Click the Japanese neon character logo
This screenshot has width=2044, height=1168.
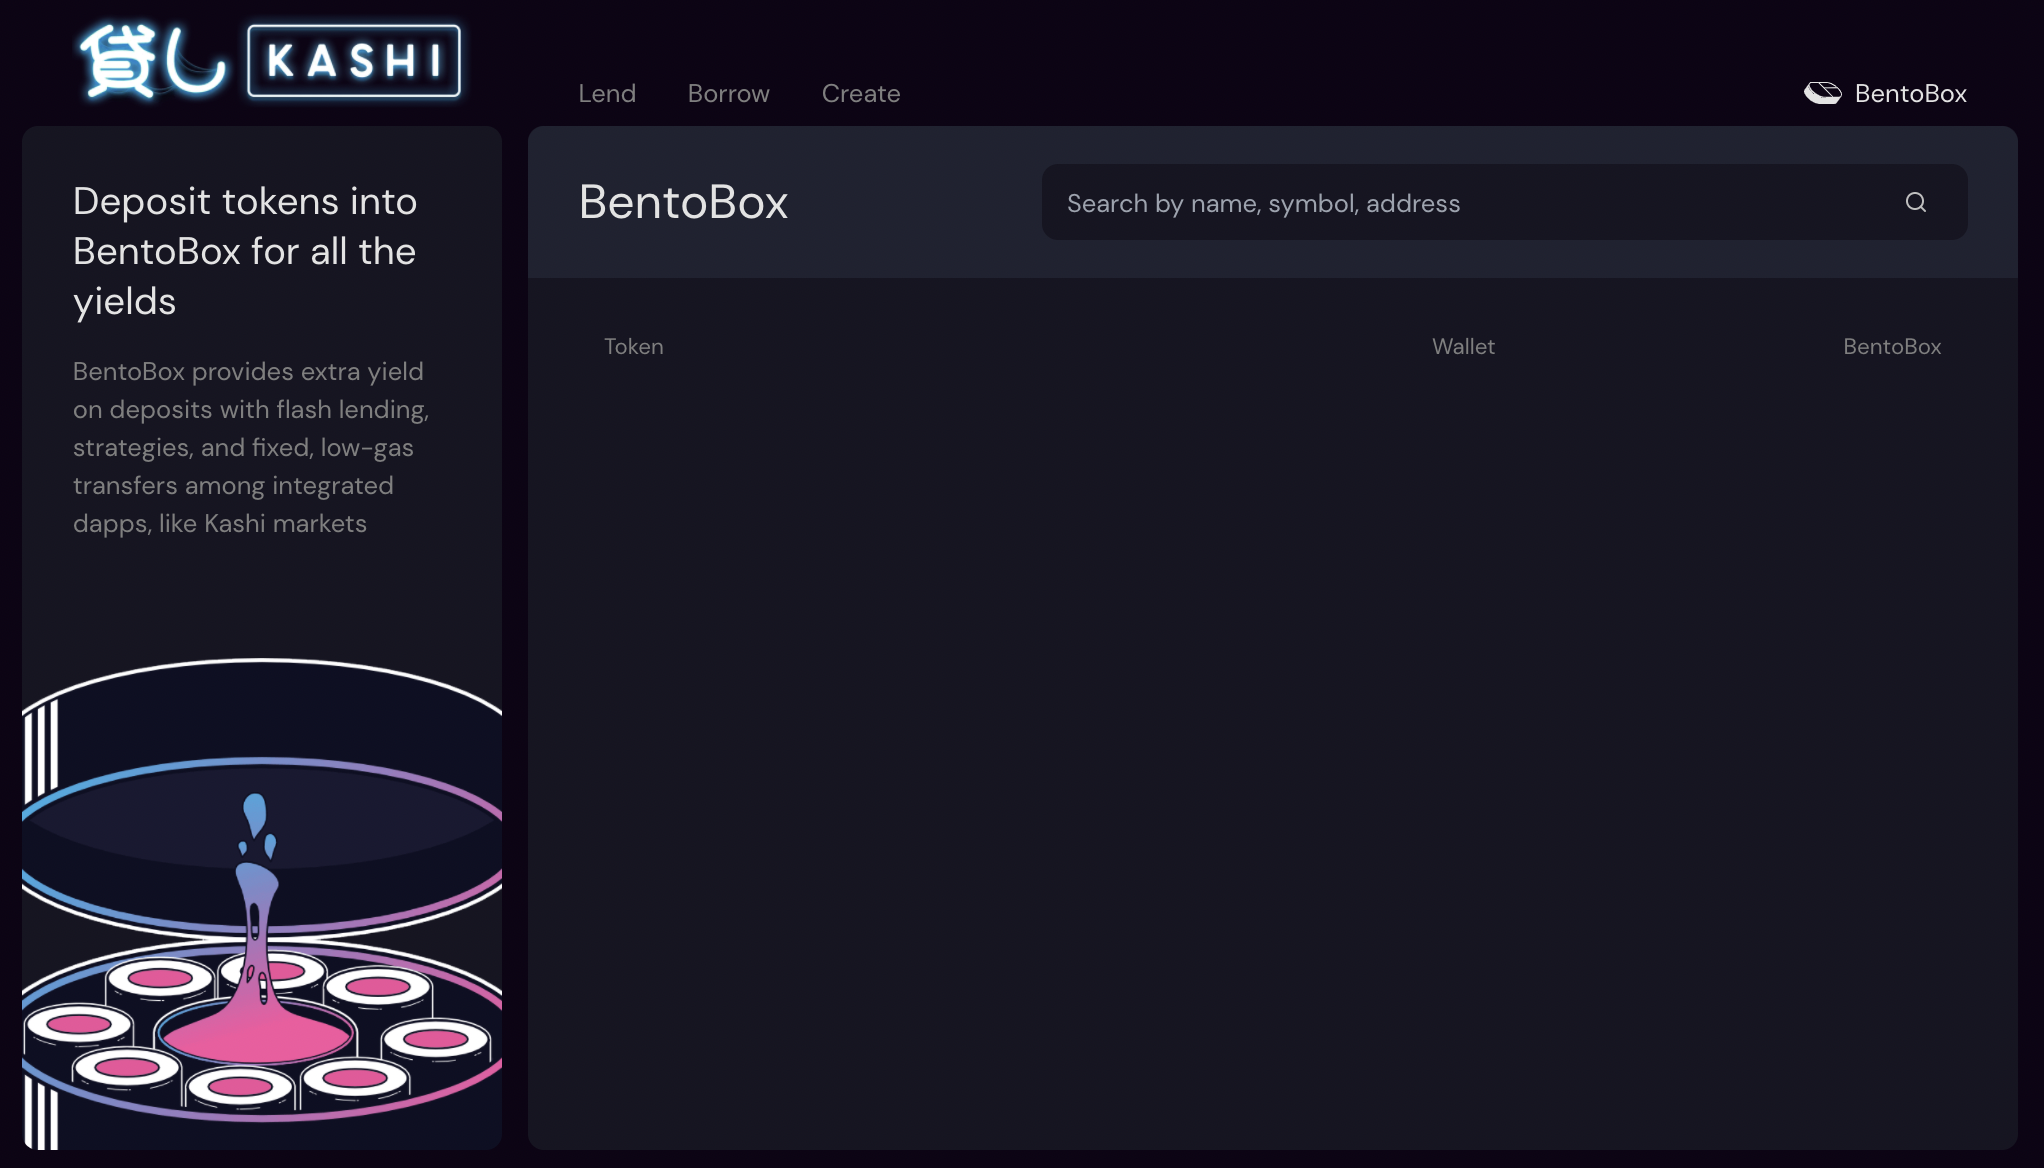pyautogui.click(x=153, y=61)
